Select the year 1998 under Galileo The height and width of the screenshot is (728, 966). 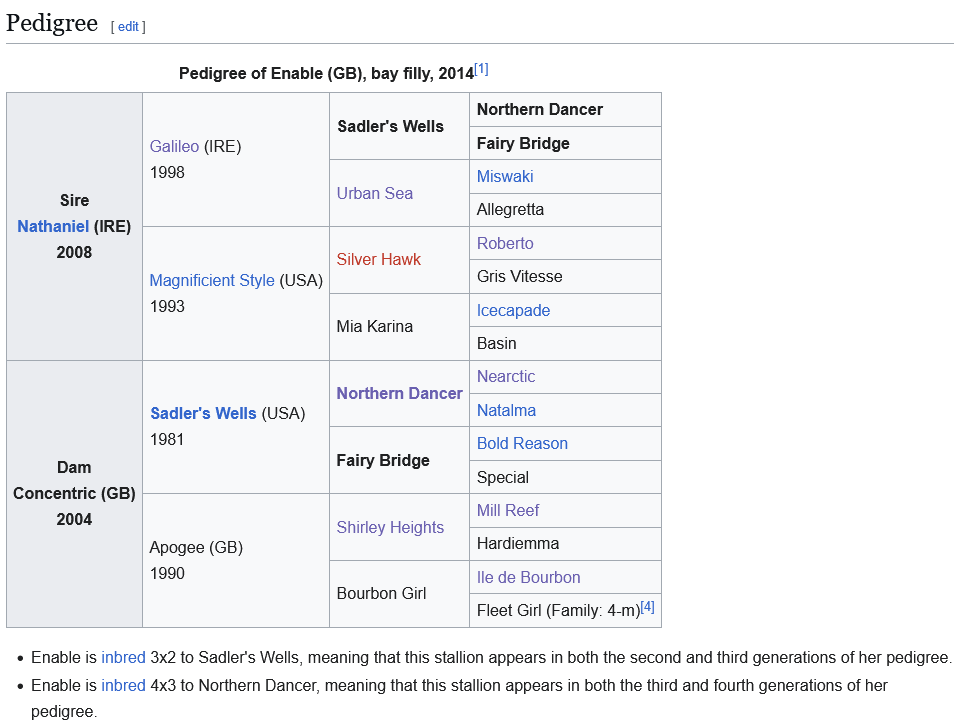167,172
